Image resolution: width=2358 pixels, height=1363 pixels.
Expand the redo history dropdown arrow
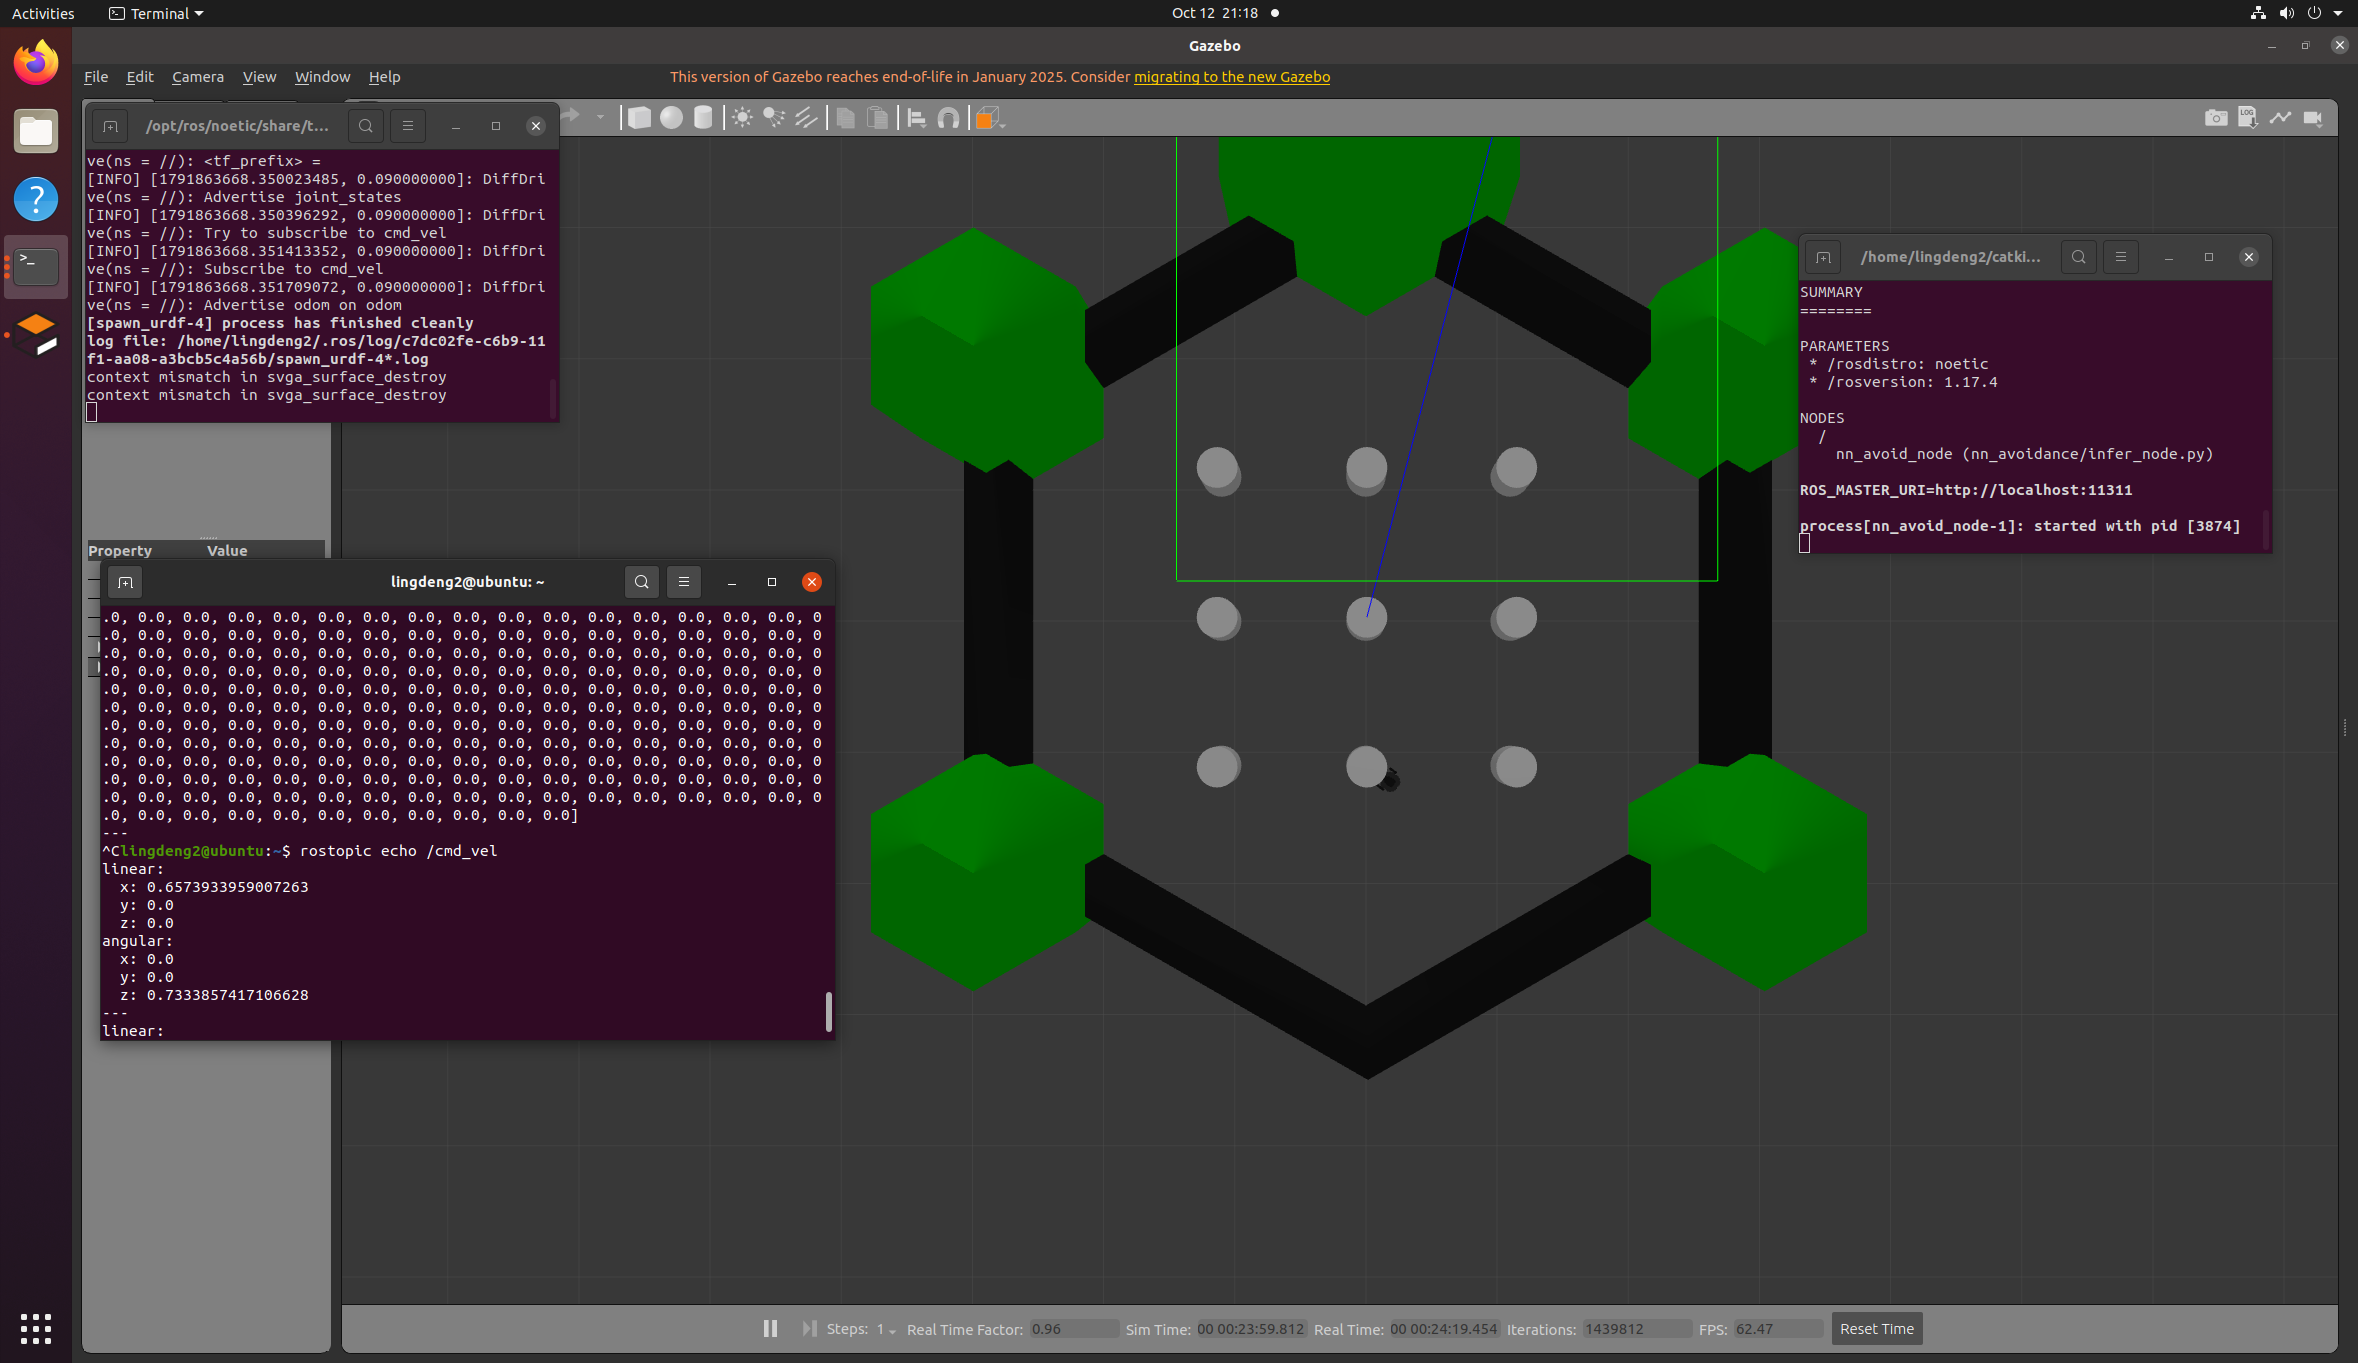tap(600, 118)
